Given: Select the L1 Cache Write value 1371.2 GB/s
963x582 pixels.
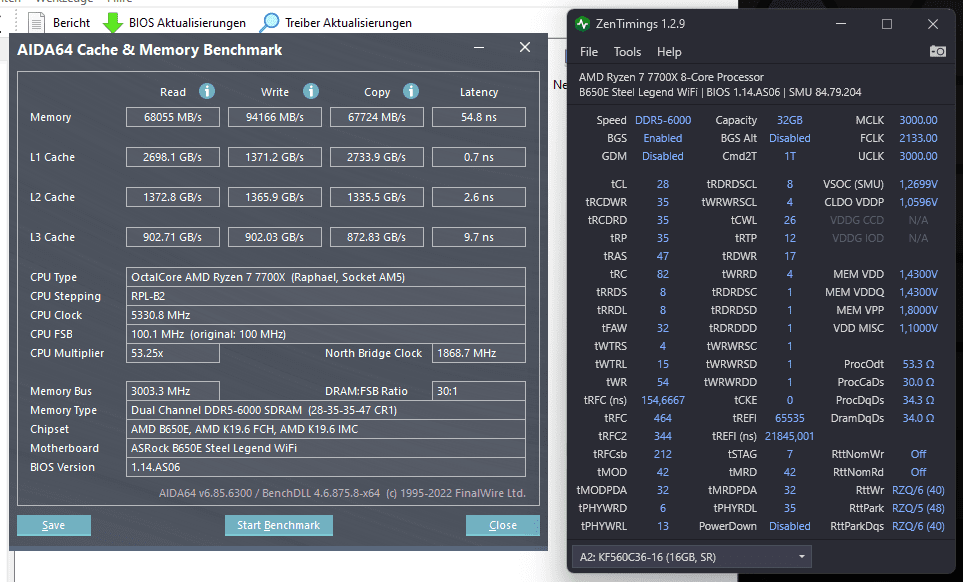Looking at the screenshot, I should coord(275,157).
